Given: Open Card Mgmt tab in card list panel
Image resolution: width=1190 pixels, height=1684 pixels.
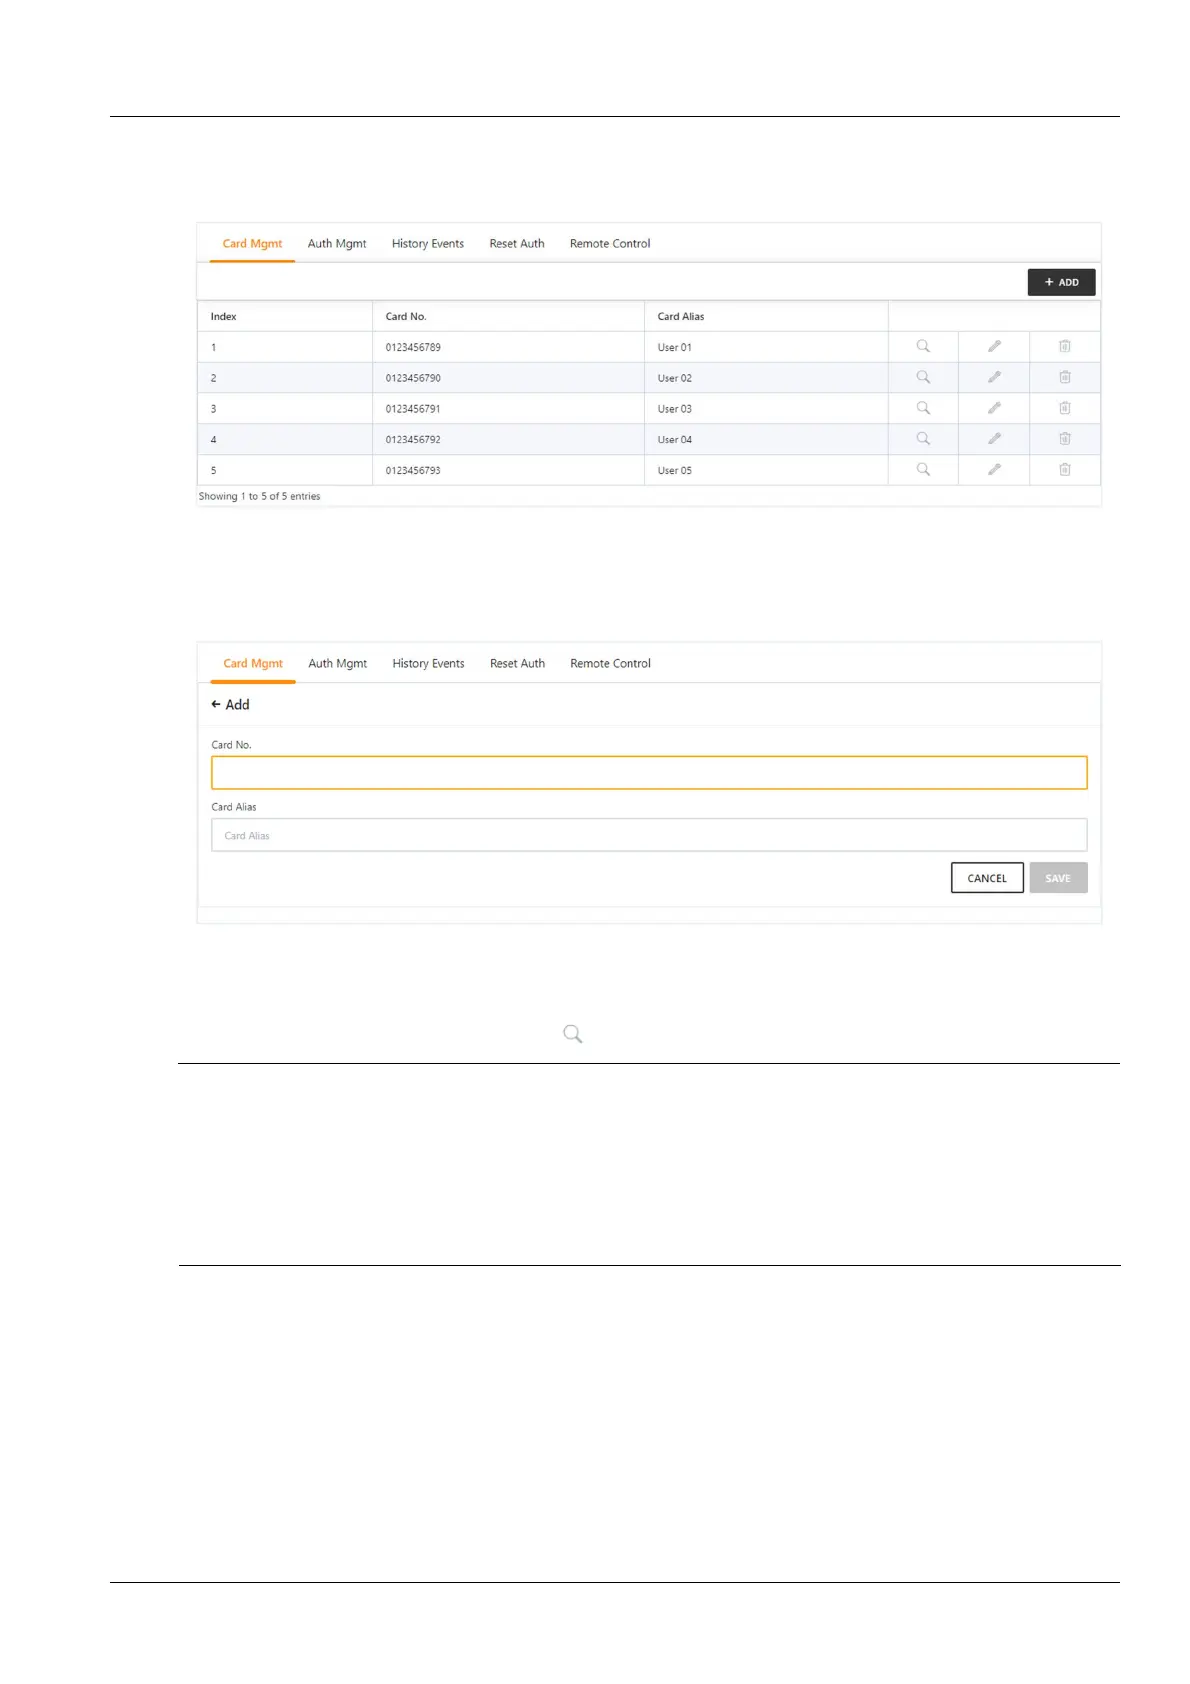Looking at the screenshot, I should 252,243.
